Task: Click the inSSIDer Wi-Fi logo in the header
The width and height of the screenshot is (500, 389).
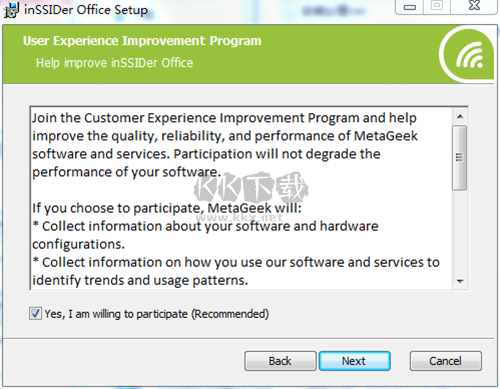Action: 469,55
